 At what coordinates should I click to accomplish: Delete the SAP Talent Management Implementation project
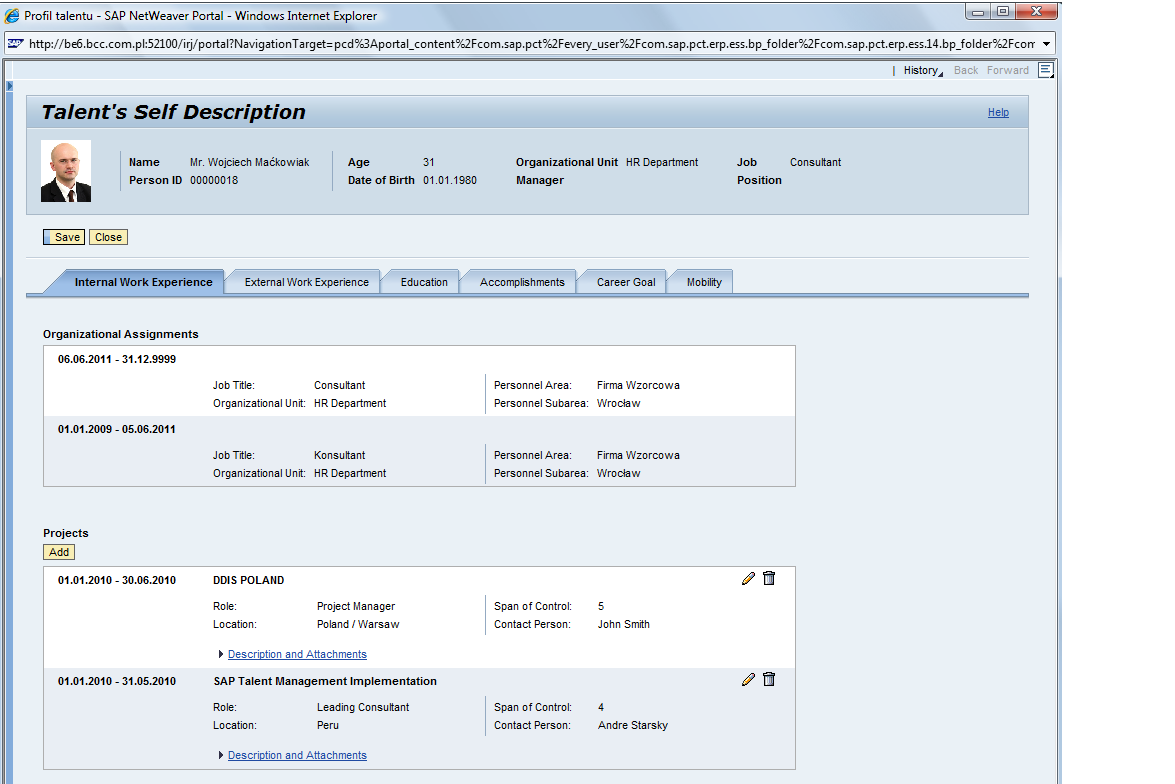tap(769, 679)
